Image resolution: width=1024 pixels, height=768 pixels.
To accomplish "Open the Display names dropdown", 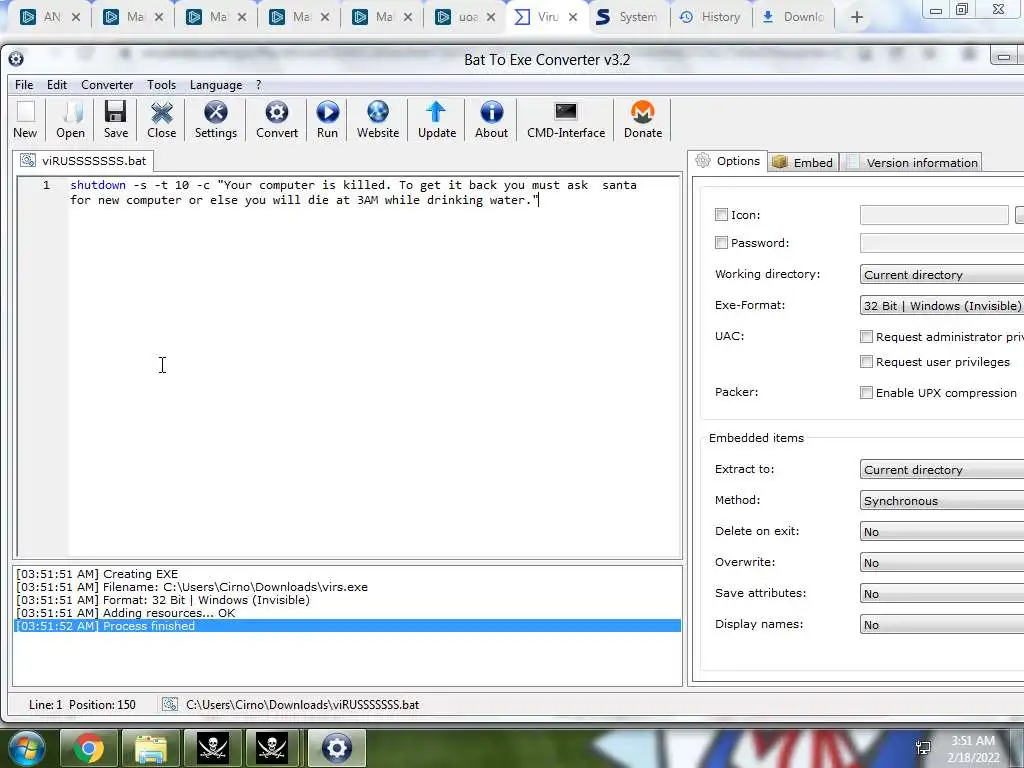I will pyautogui.click(x=942, y=624).
